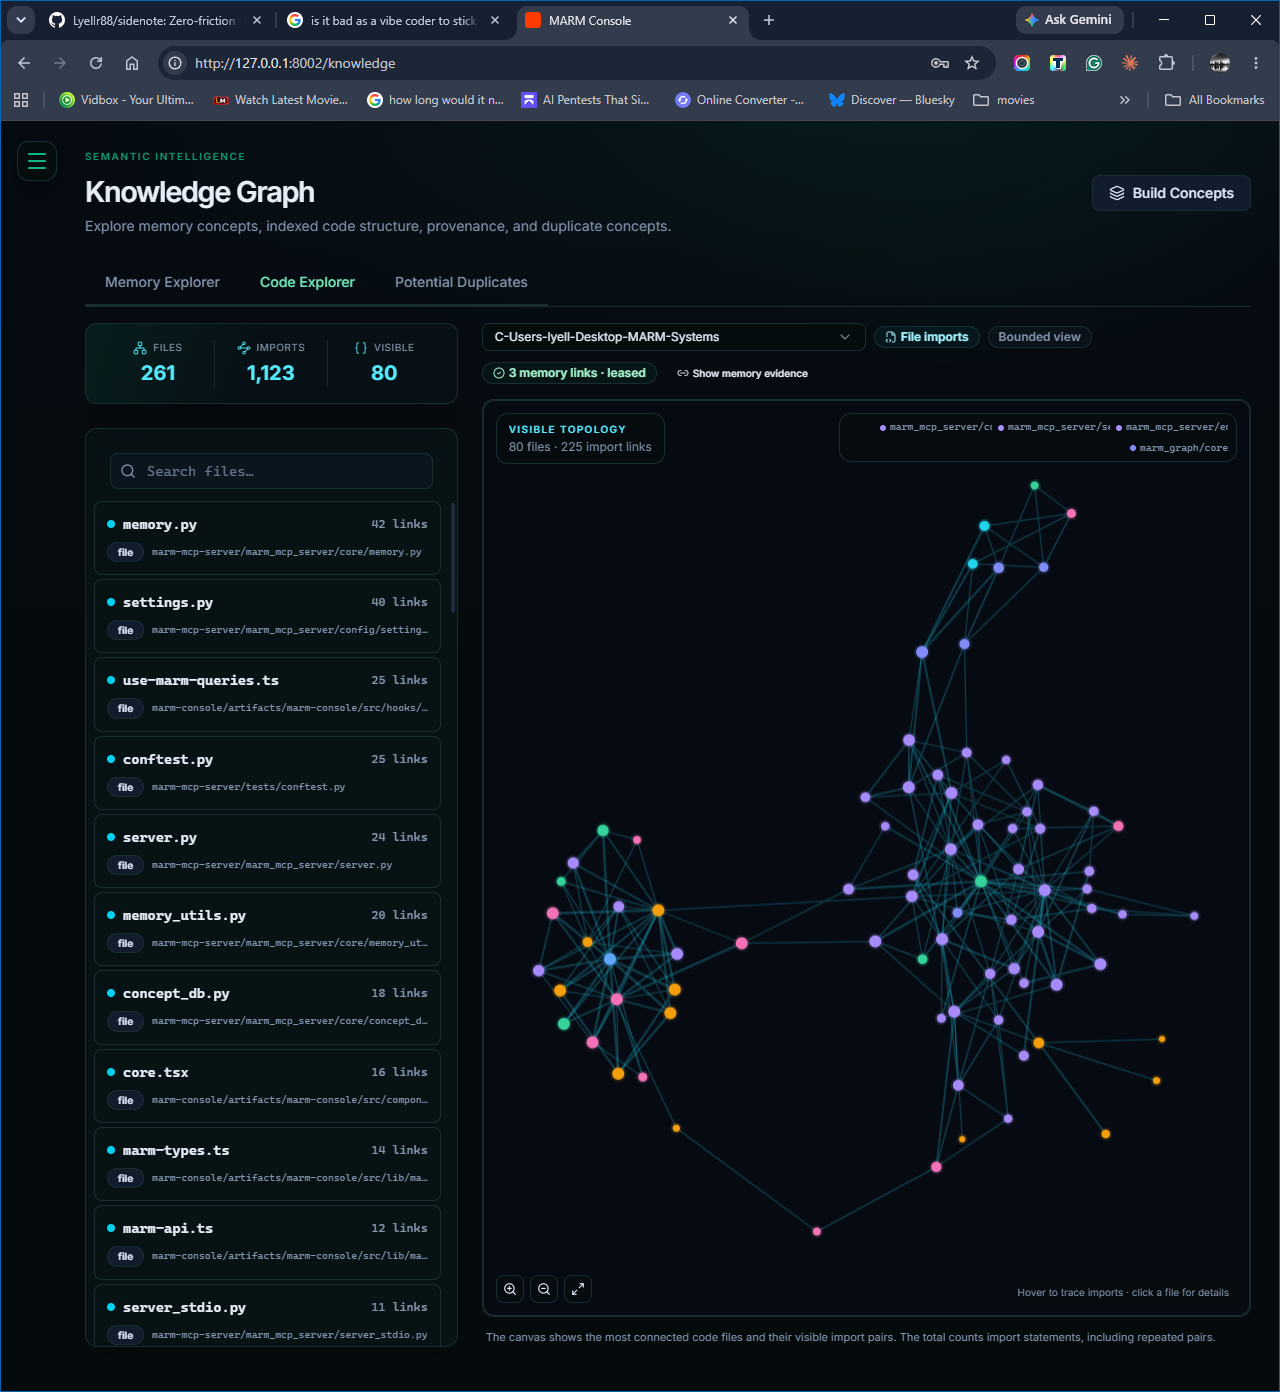This screenshot has width=1280, height=1392.
Task: Open Ask Gemini button
Action: (1070, 20)
